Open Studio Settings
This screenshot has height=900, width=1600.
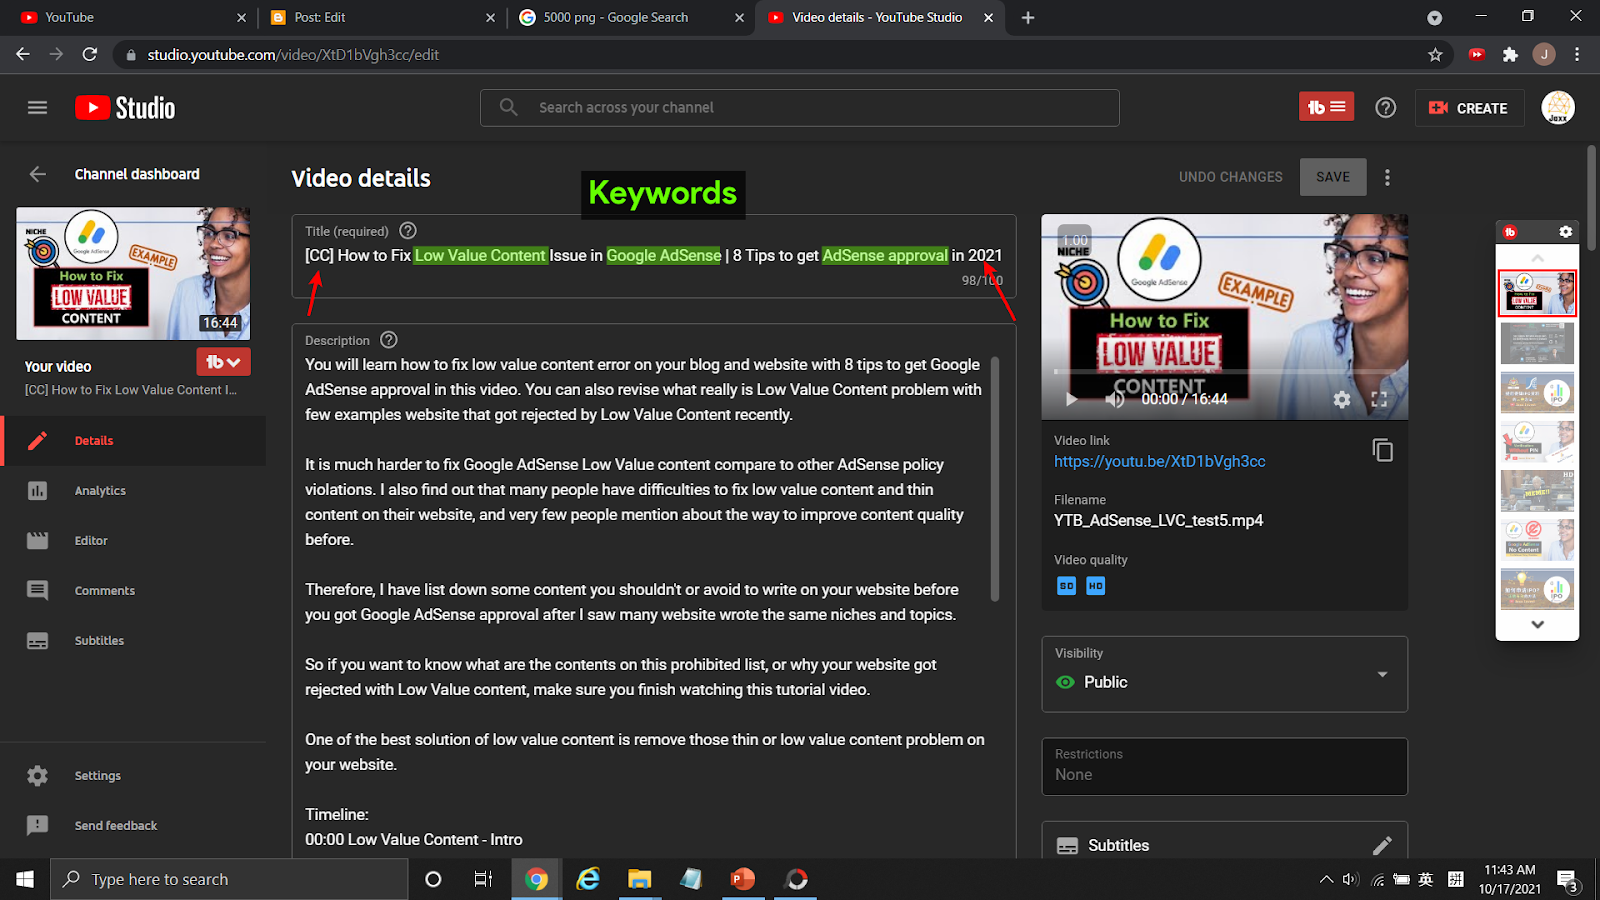[x=133, y=776]
